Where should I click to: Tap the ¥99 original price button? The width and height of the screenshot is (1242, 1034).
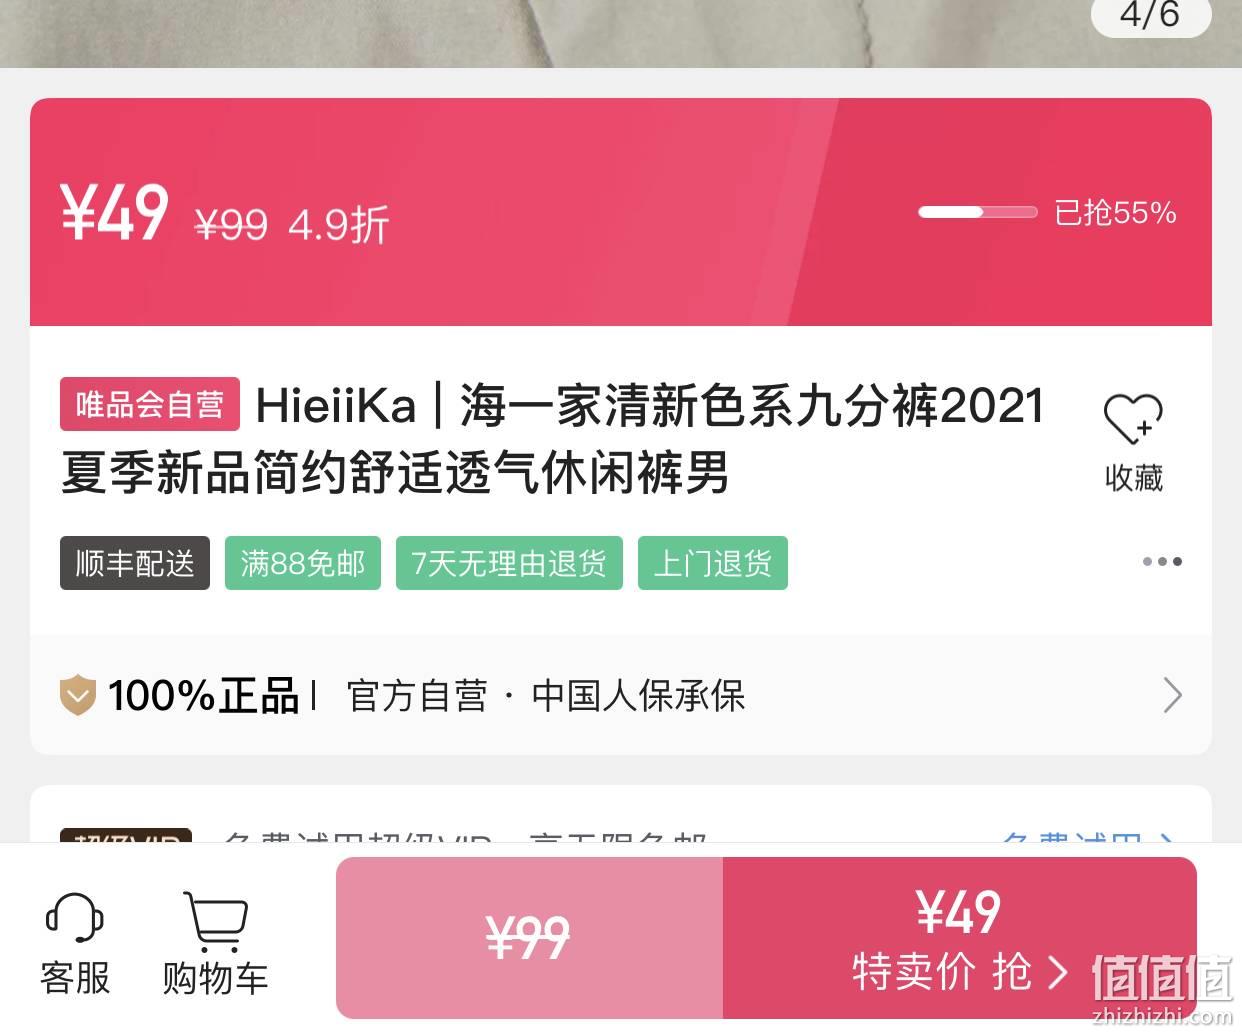point(529,938)
